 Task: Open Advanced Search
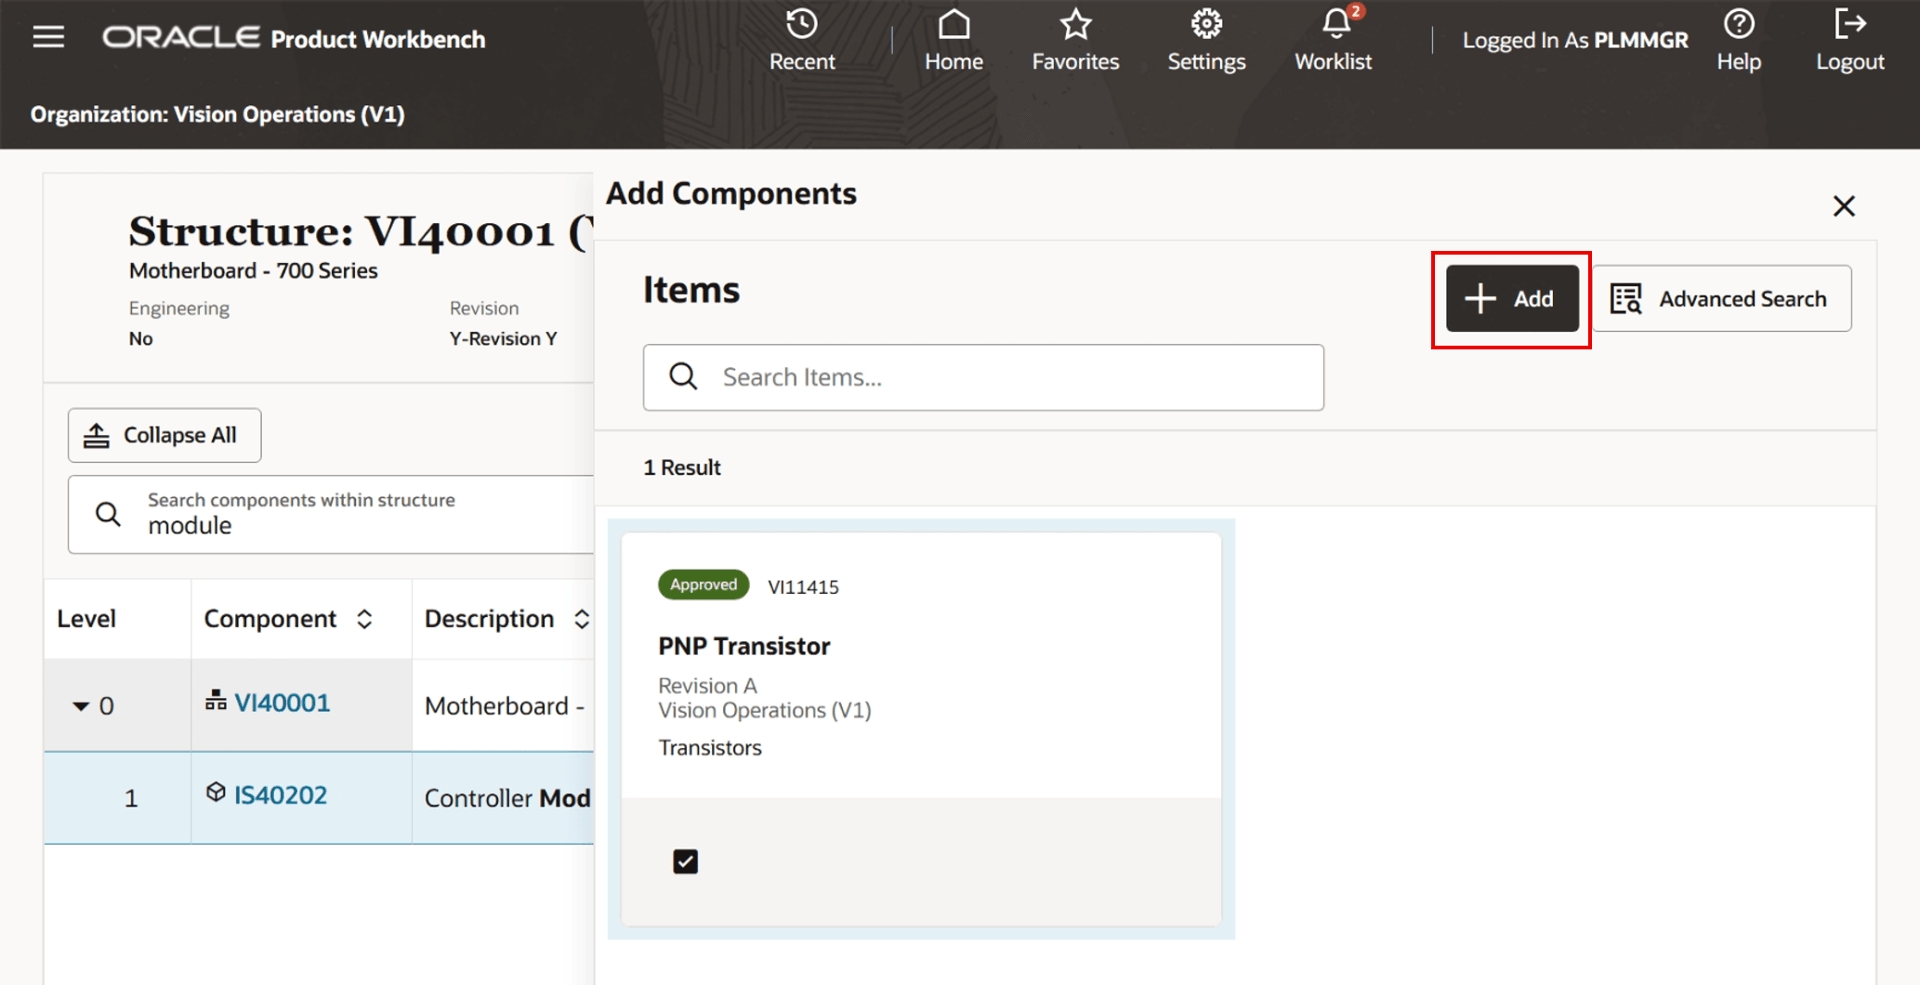[x=1722, y=298]
